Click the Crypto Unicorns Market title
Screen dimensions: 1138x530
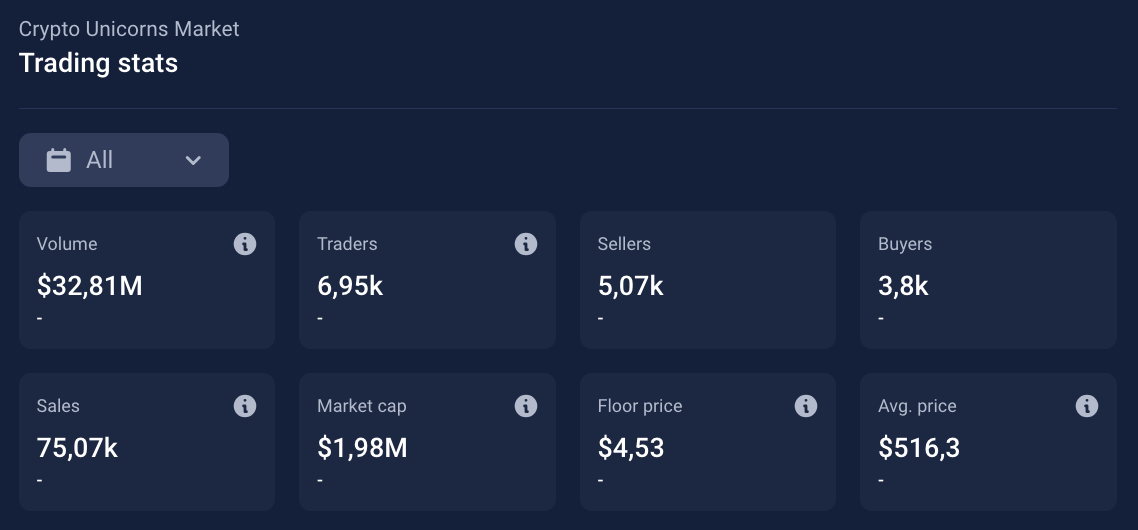pos(128,29)
